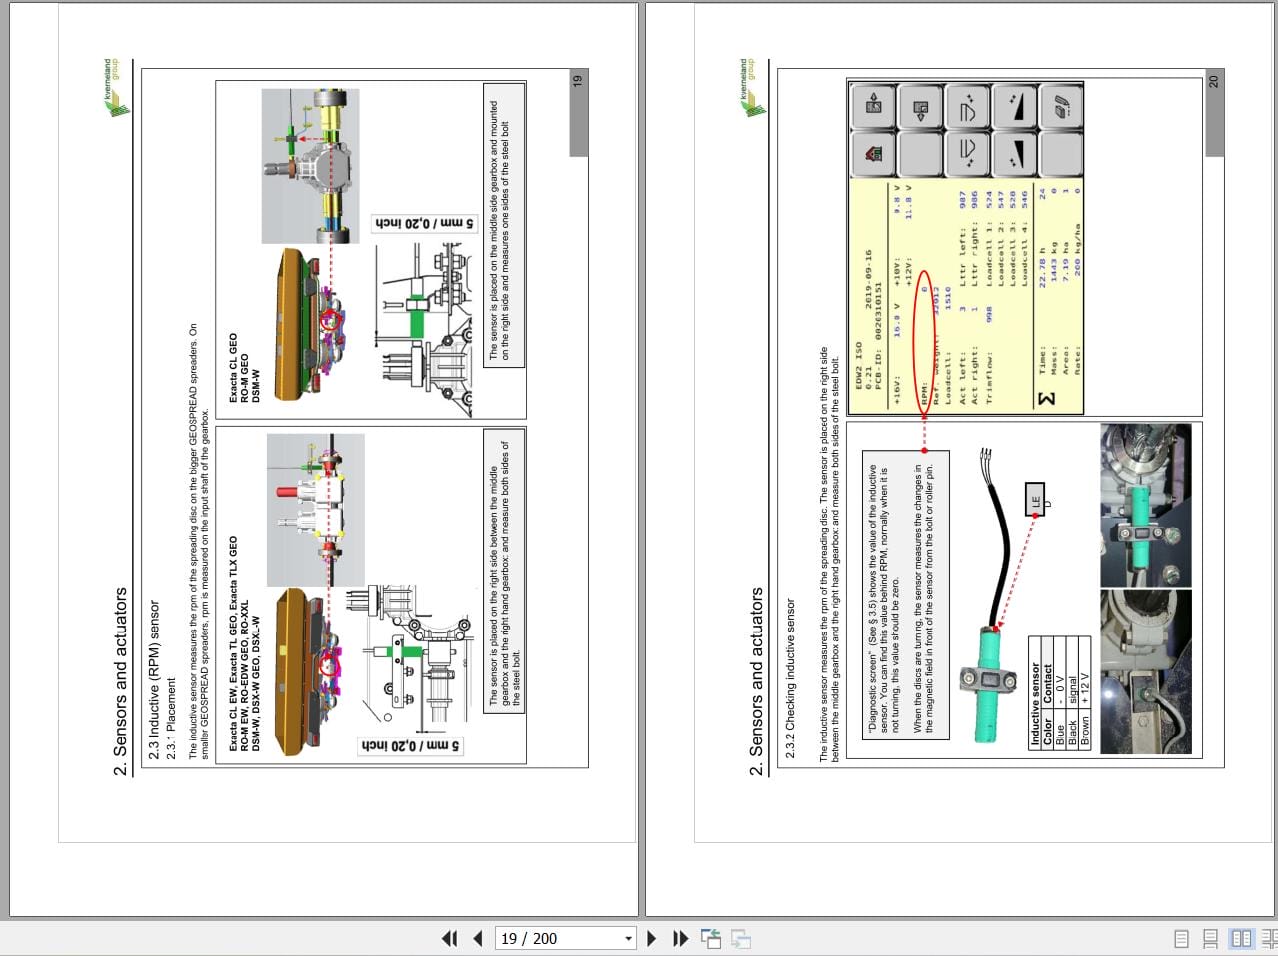The image size is (1278, 956).
Task: Click the spreading disc photo on page 20
Action: [1145, 505]
